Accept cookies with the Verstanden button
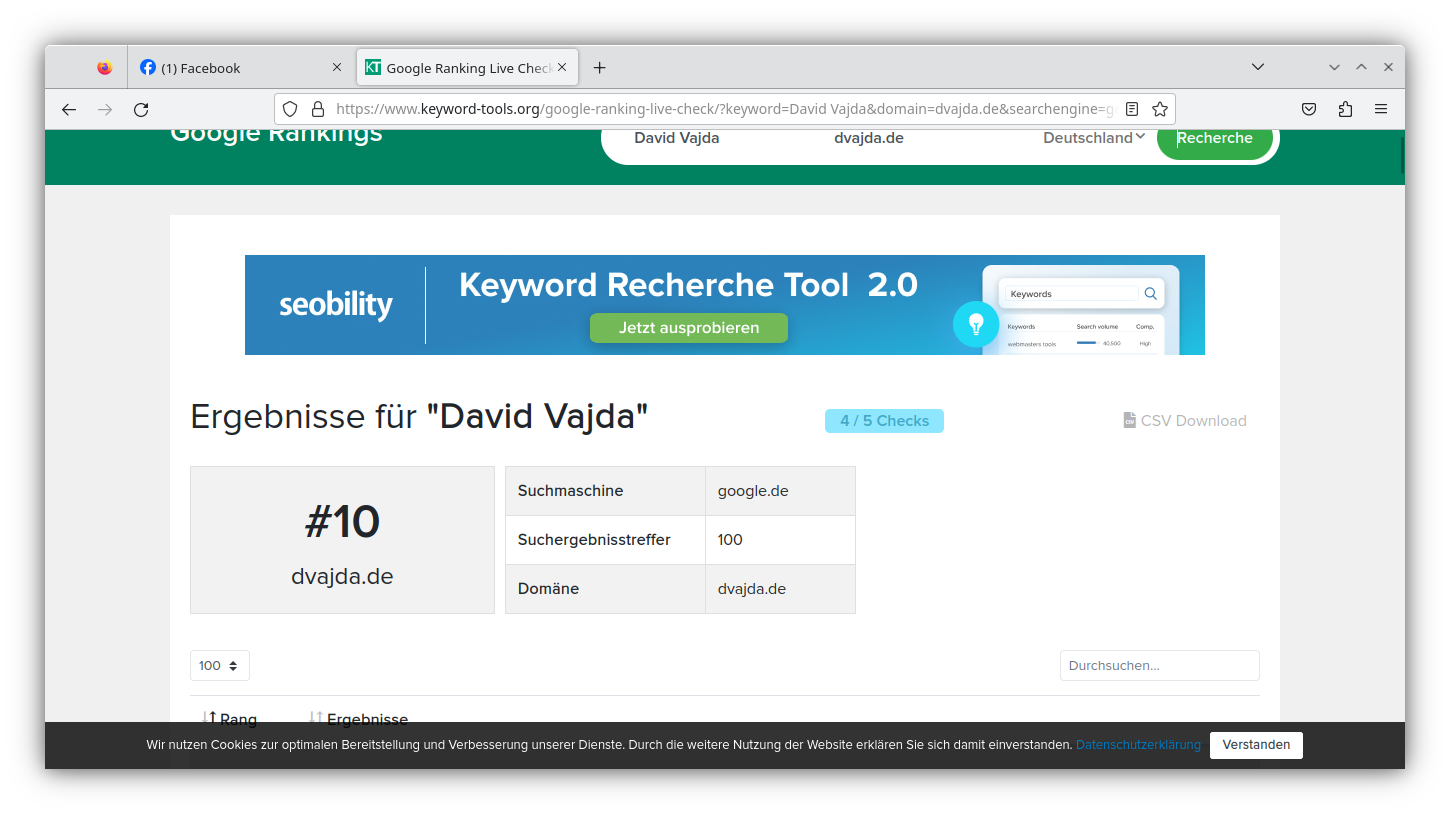Image resolution: width=1450 pixels, height=814 pixels. [x=1256, y=745]
